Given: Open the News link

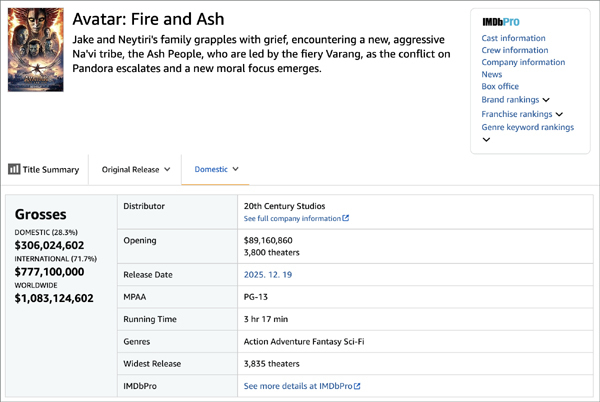Looking at the screenshot, I should tap(491, 74).
